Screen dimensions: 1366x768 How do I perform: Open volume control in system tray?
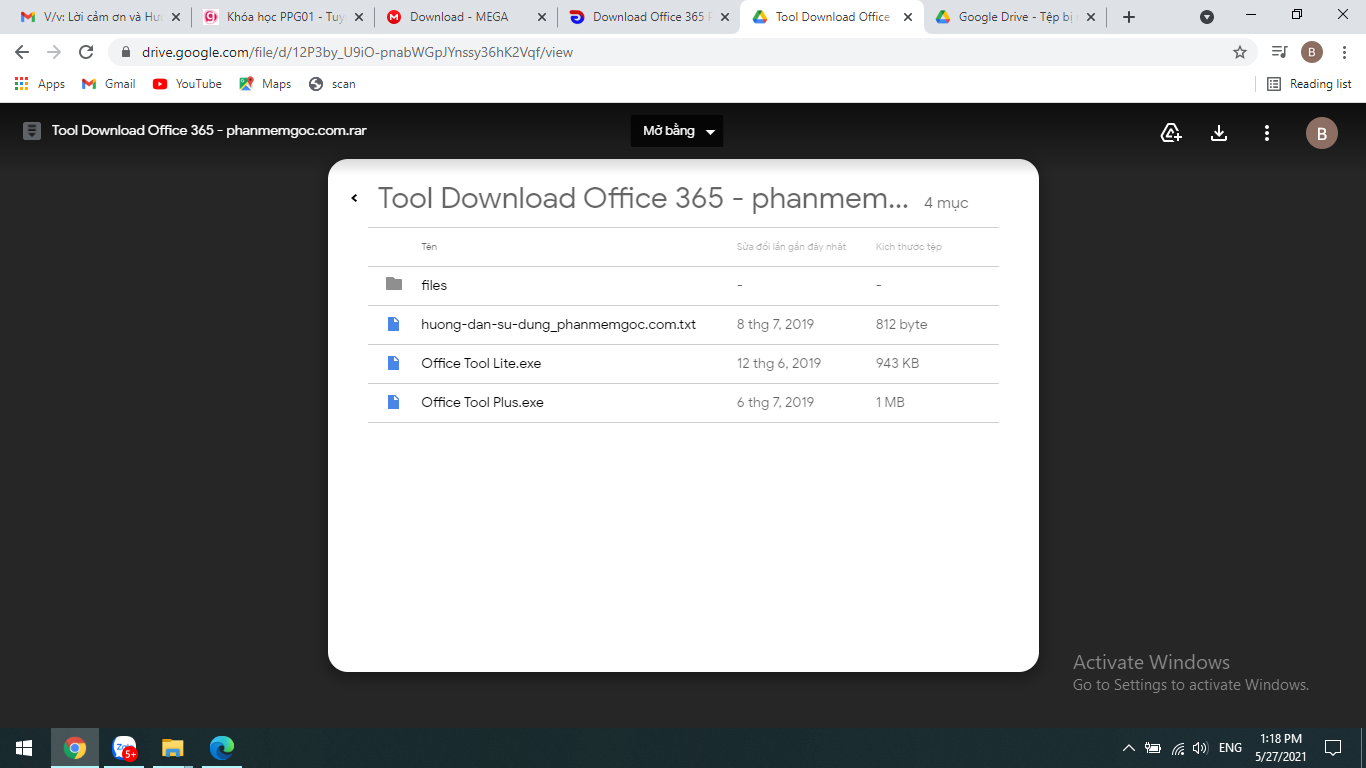tap(1201, 748)
